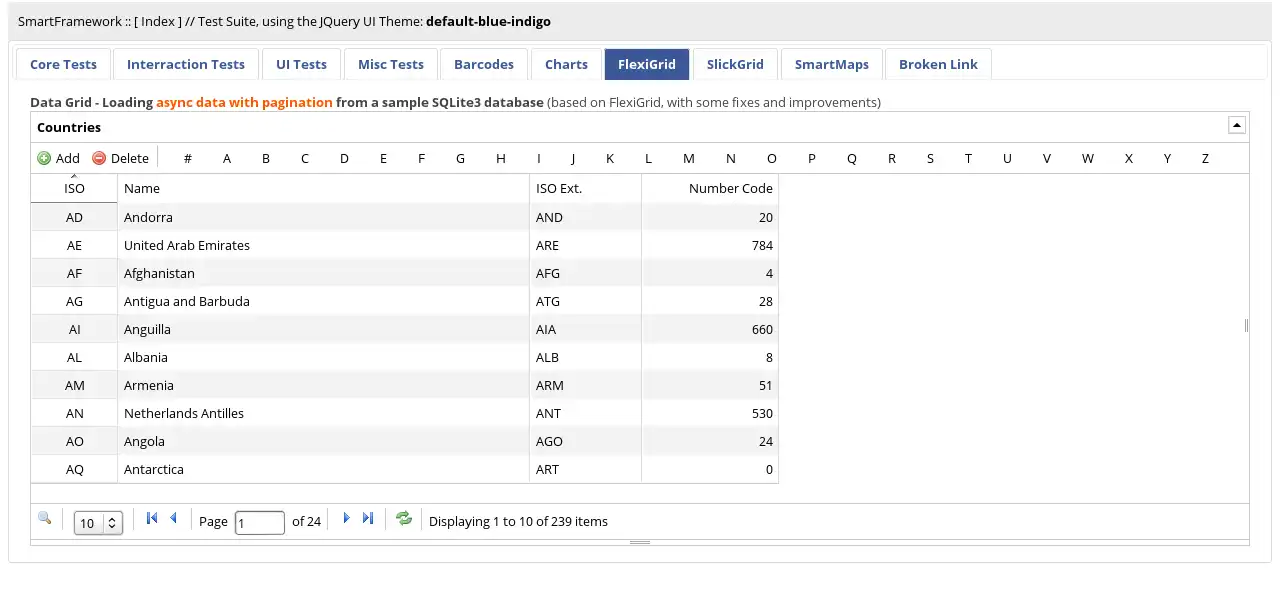Filter countries by letter M
The height and width of the screenshot is (600, 1280).
(x=688, y=158)
